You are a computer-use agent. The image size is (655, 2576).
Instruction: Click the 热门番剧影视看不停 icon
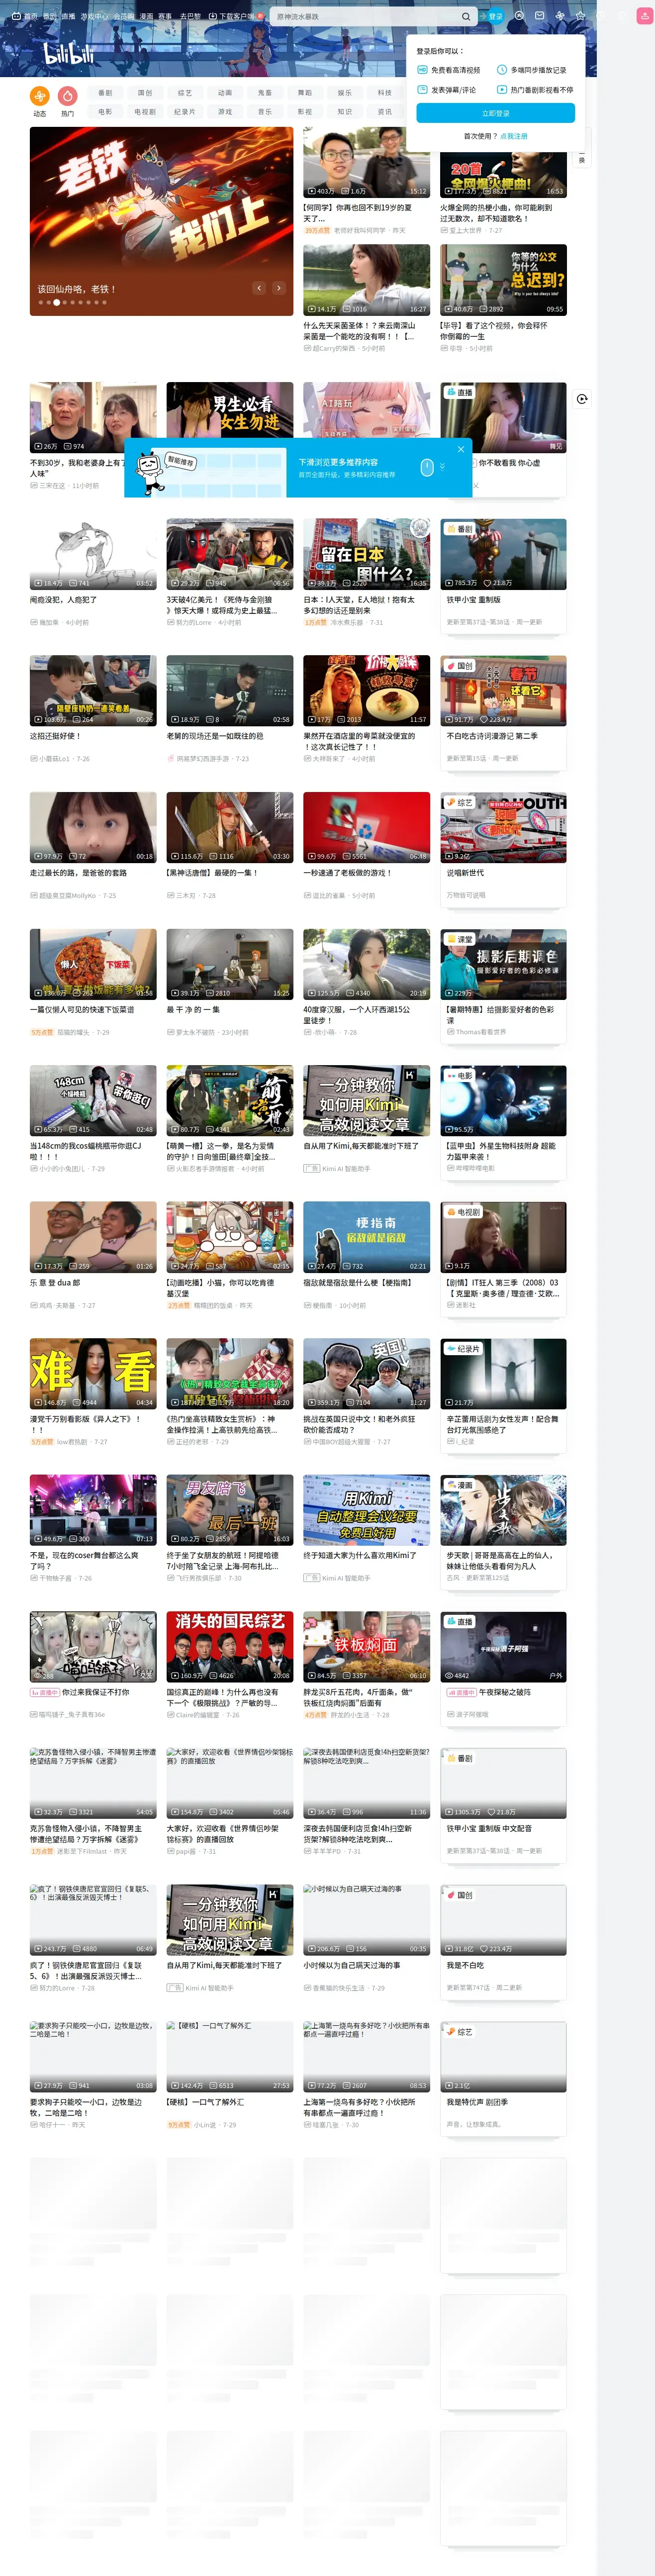point(503,90)
